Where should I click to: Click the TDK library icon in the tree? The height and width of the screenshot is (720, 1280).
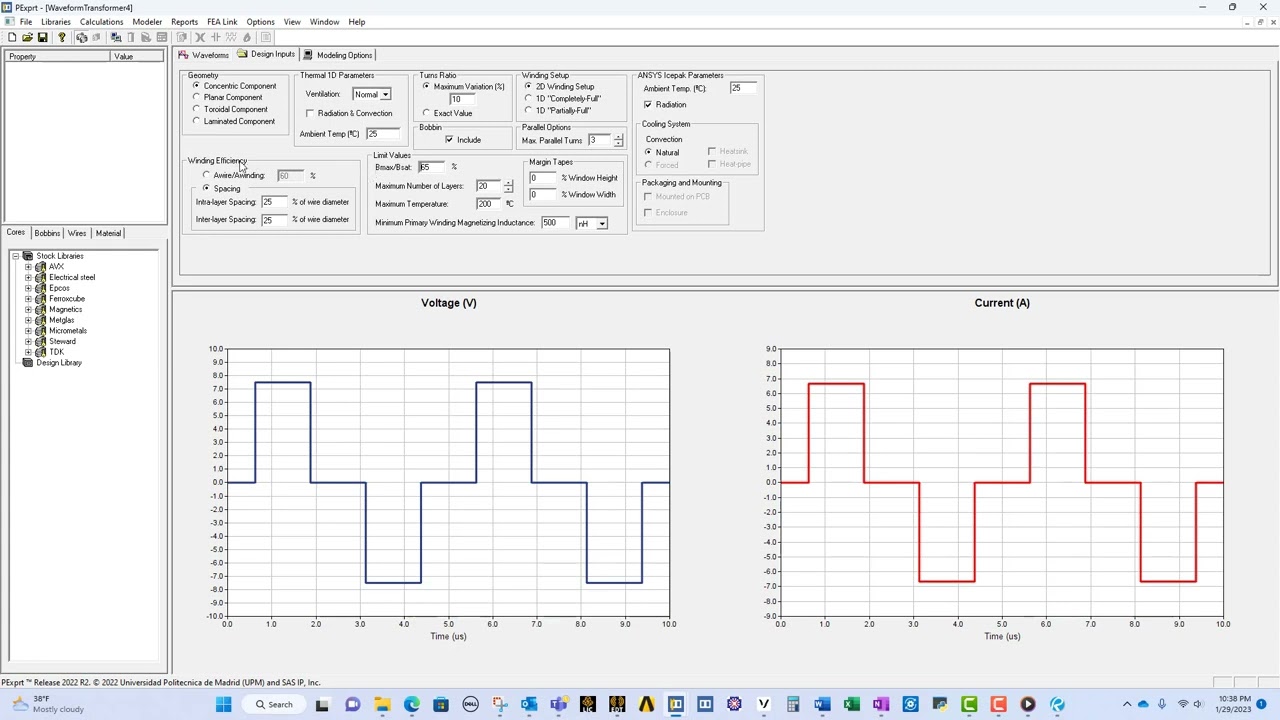[x=40, y=352]
